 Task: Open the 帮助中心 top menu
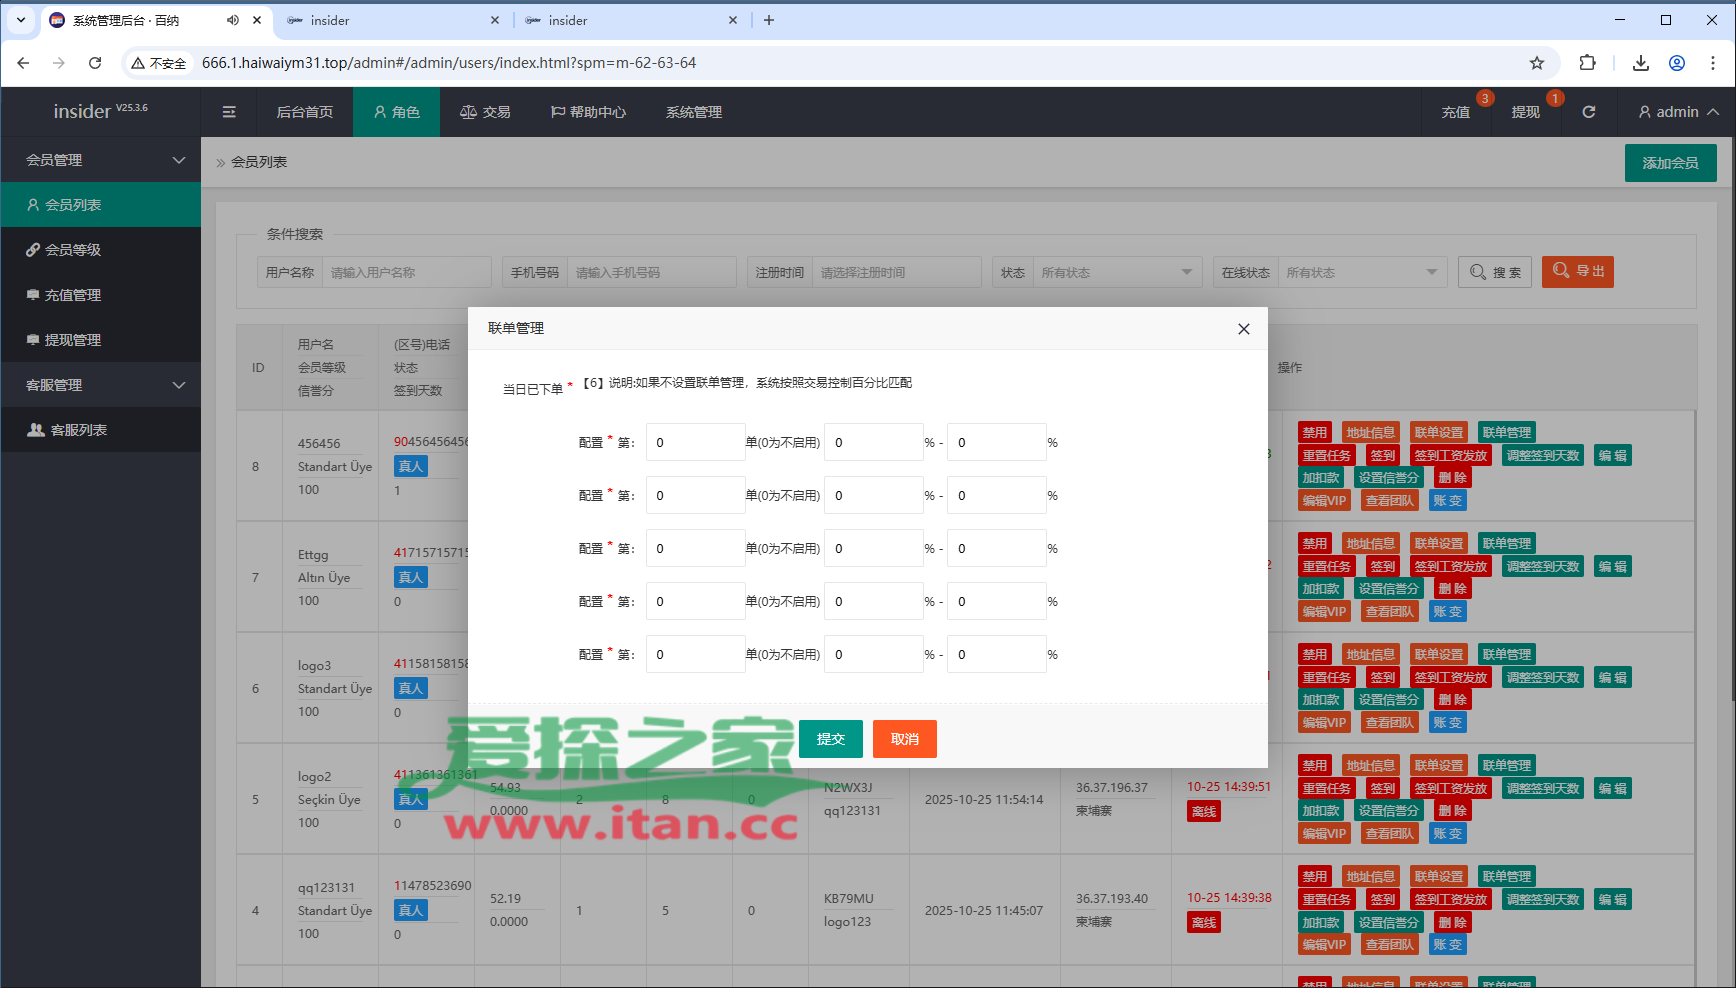tap(588, 112)
